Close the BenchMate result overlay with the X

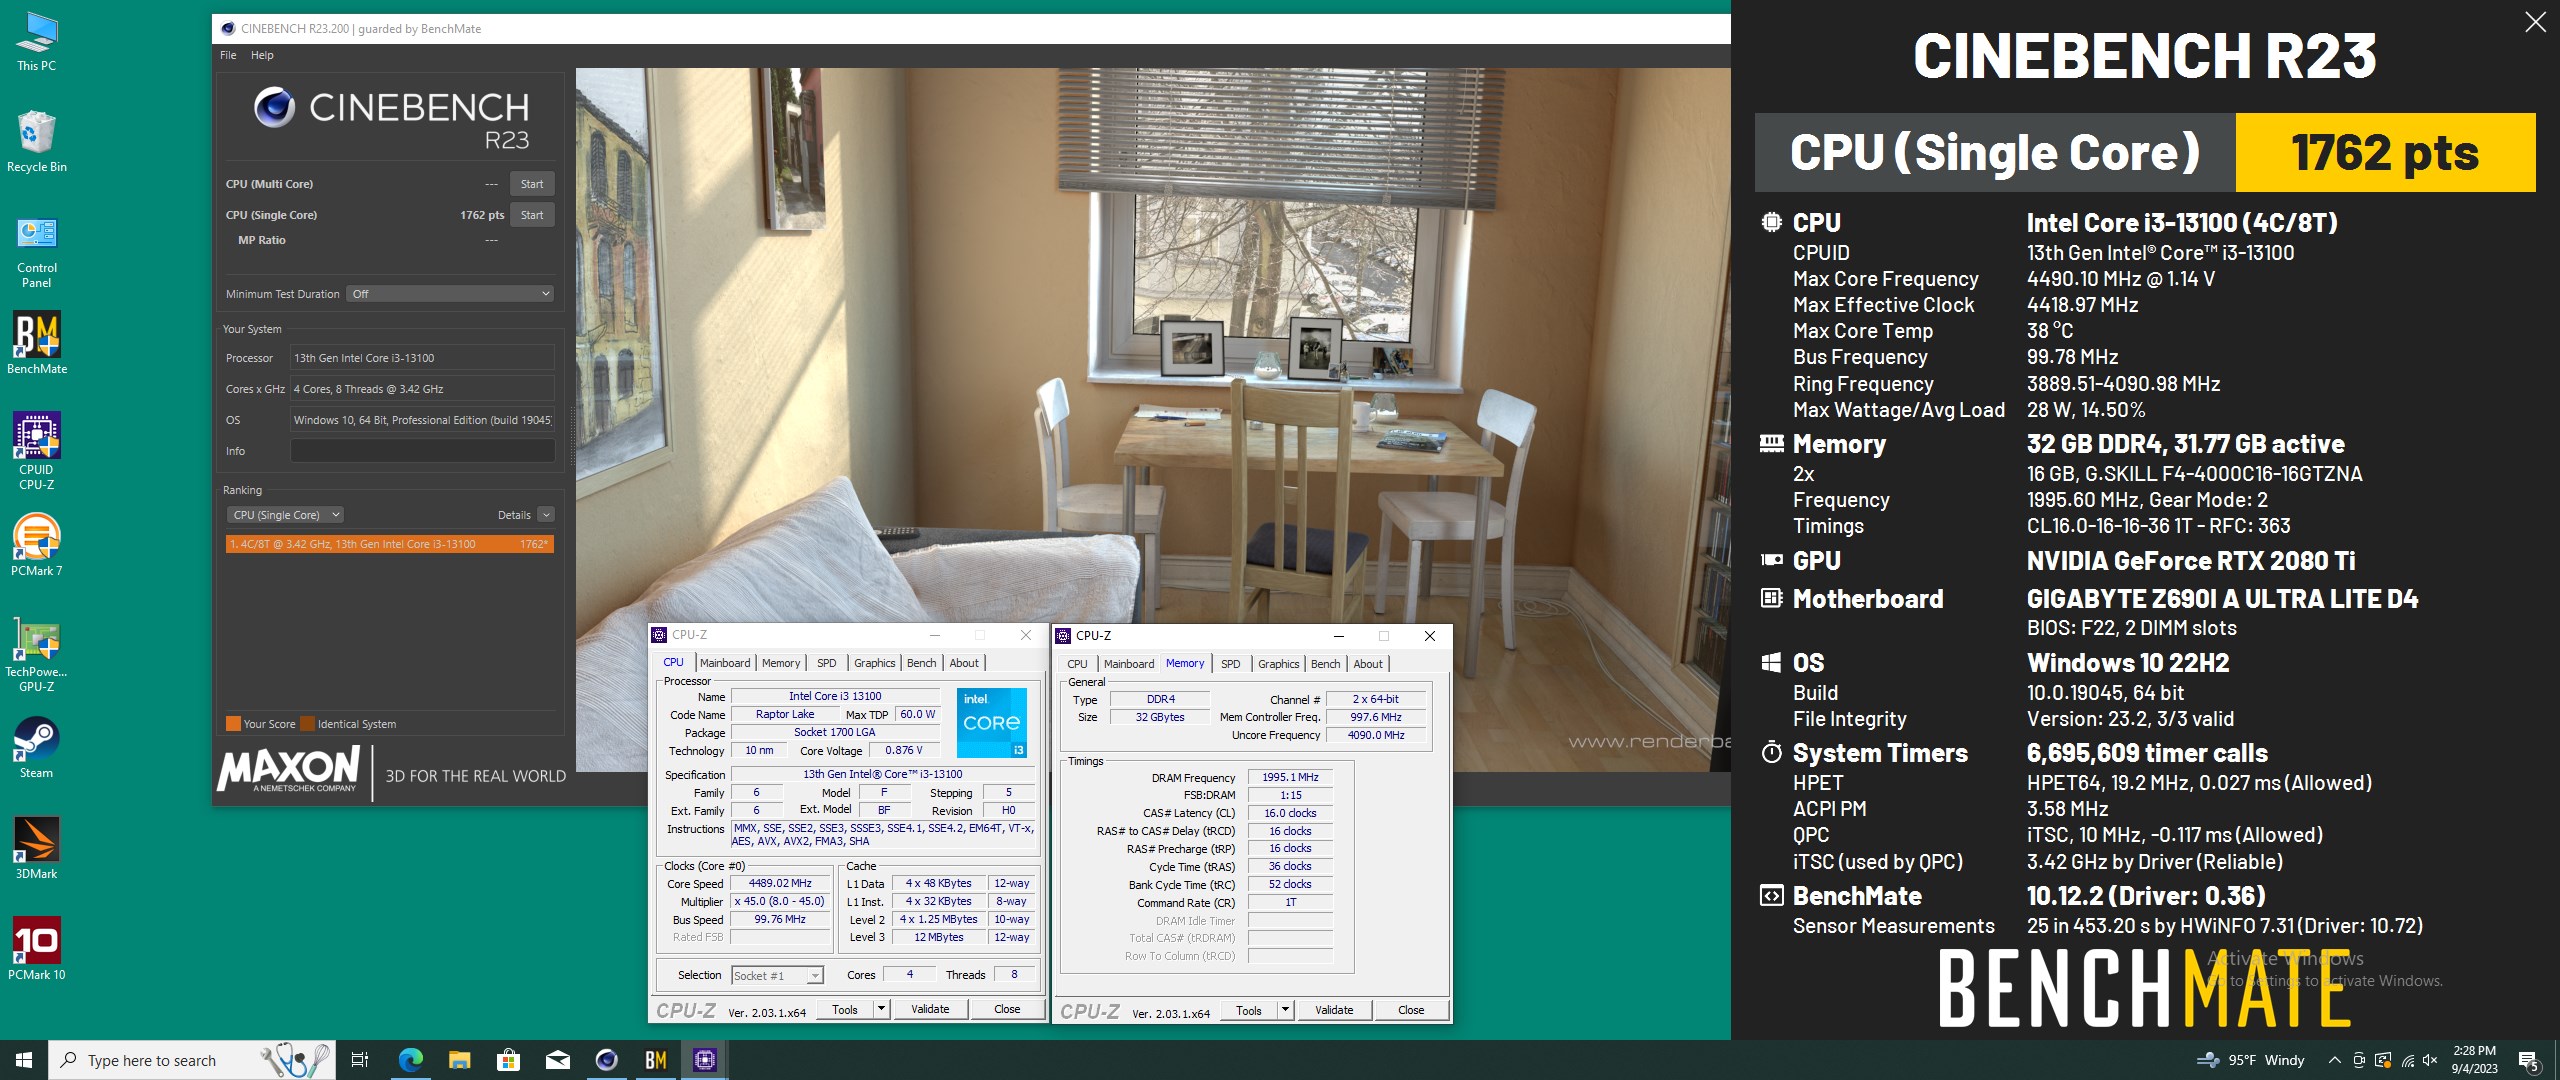2535,22
